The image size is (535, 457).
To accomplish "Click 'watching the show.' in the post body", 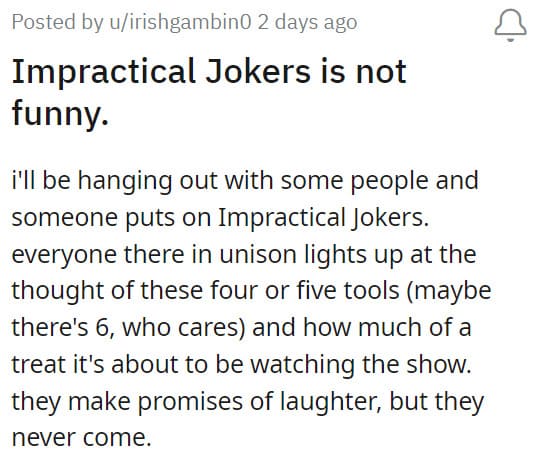I will pyautogui.click(x=361, y=366).
